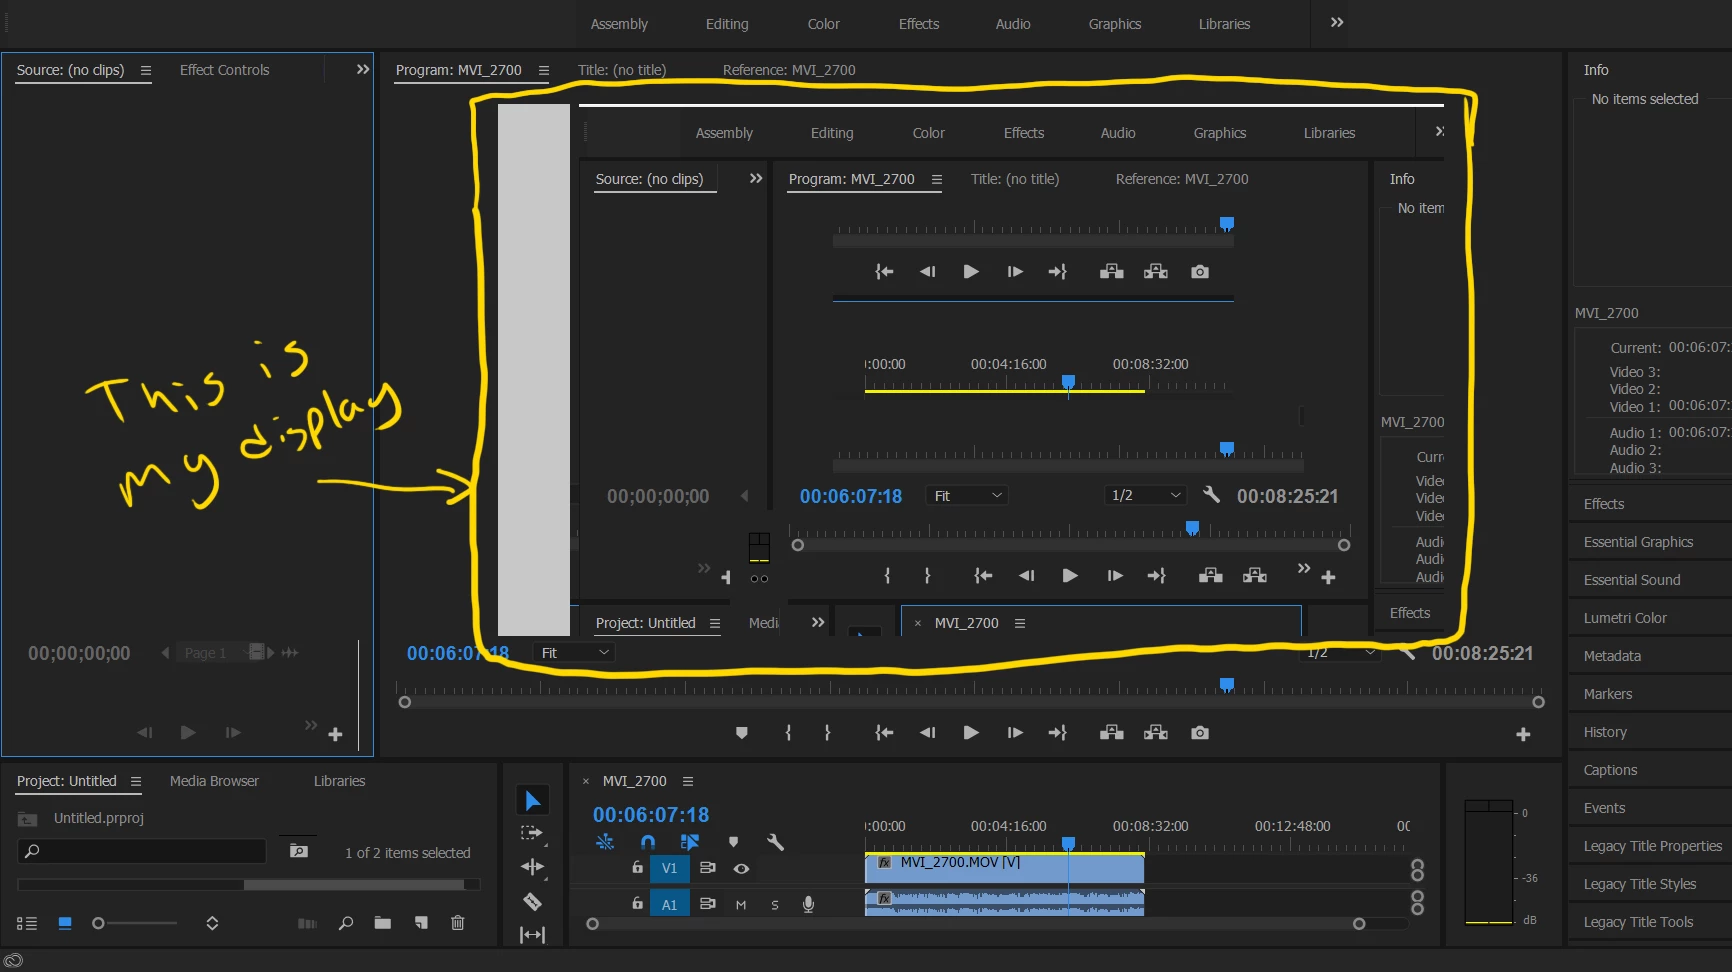Open Essential Graphics panel
1732x972 pixels.
(1639, 542)
